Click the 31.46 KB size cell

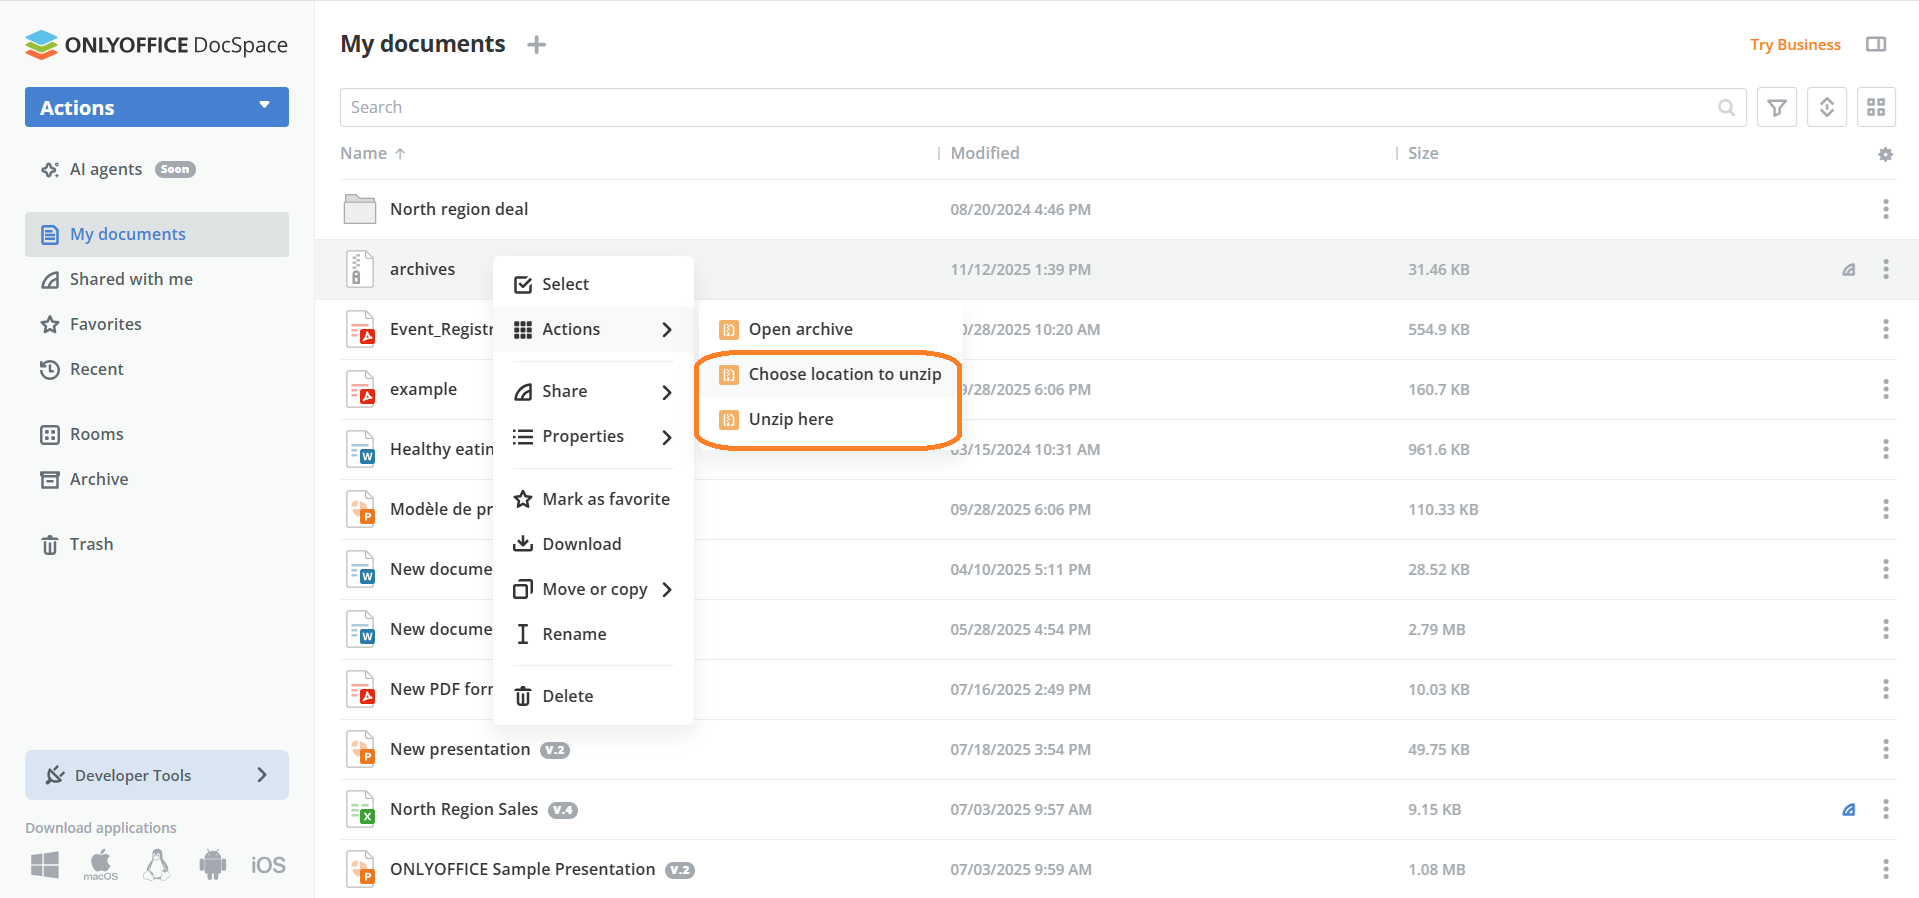1439,269
